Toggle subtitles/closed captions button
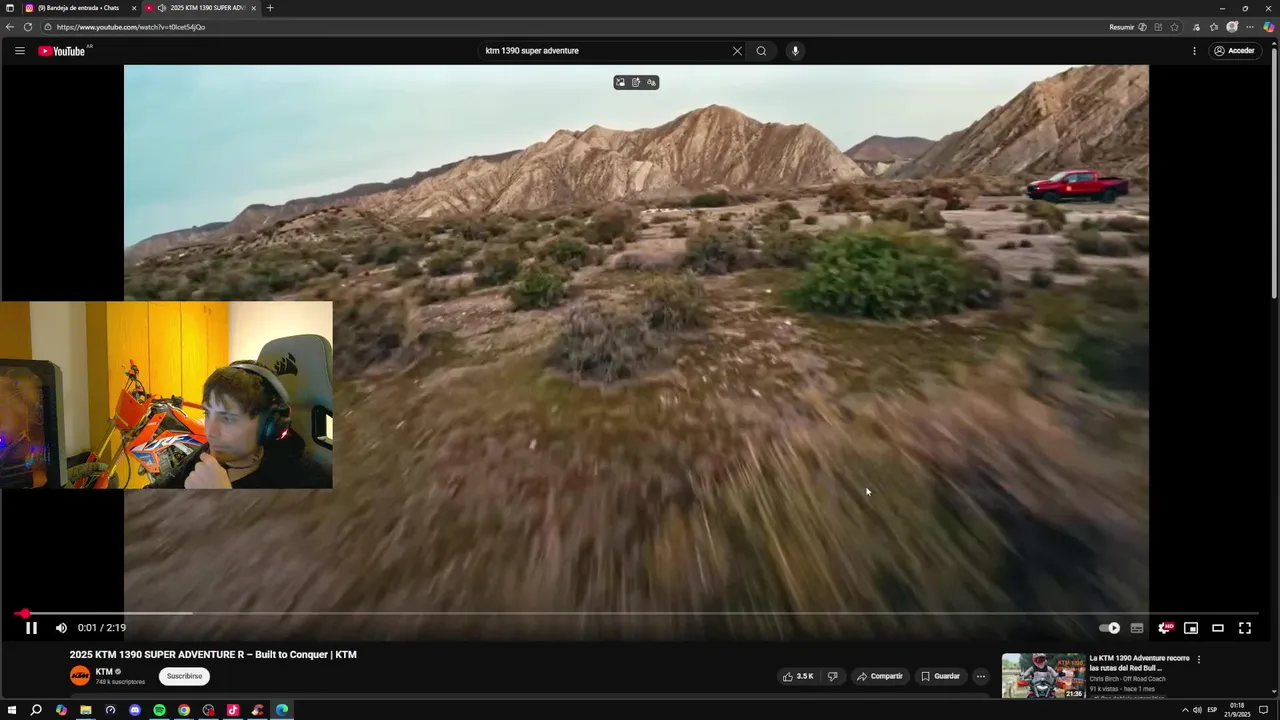 click(x=1137, y=628)
